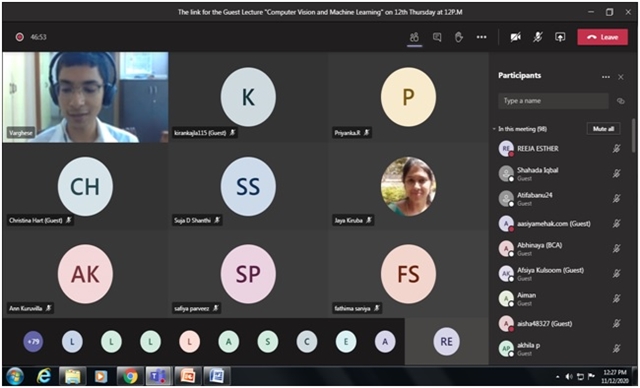Viewport: 640px width, 388px height.
Task: Open the share content tray icon
Action: click(560, 37)
